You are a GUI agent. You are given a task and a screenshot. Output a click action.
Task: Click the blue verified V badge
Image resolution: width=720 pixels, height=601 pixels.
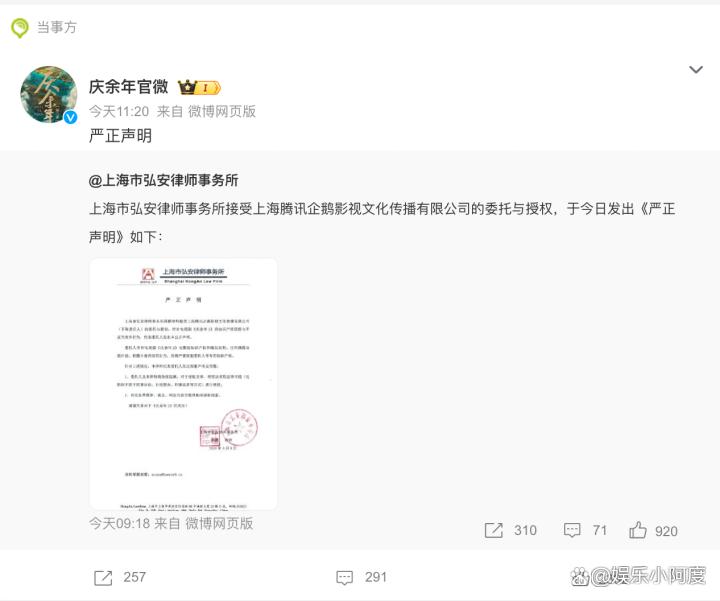(70, 118)
